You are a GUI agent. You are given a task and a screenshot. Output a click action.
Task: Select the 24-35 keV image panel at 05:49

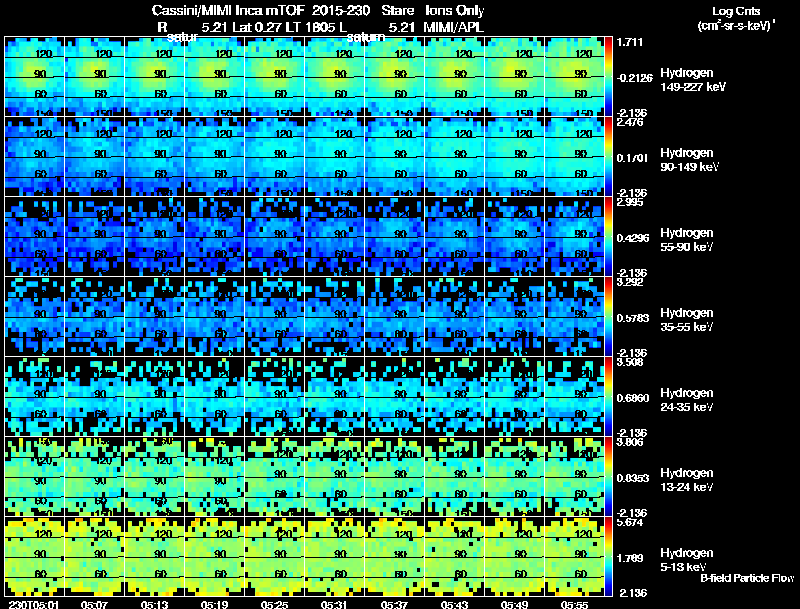(515, 397)
